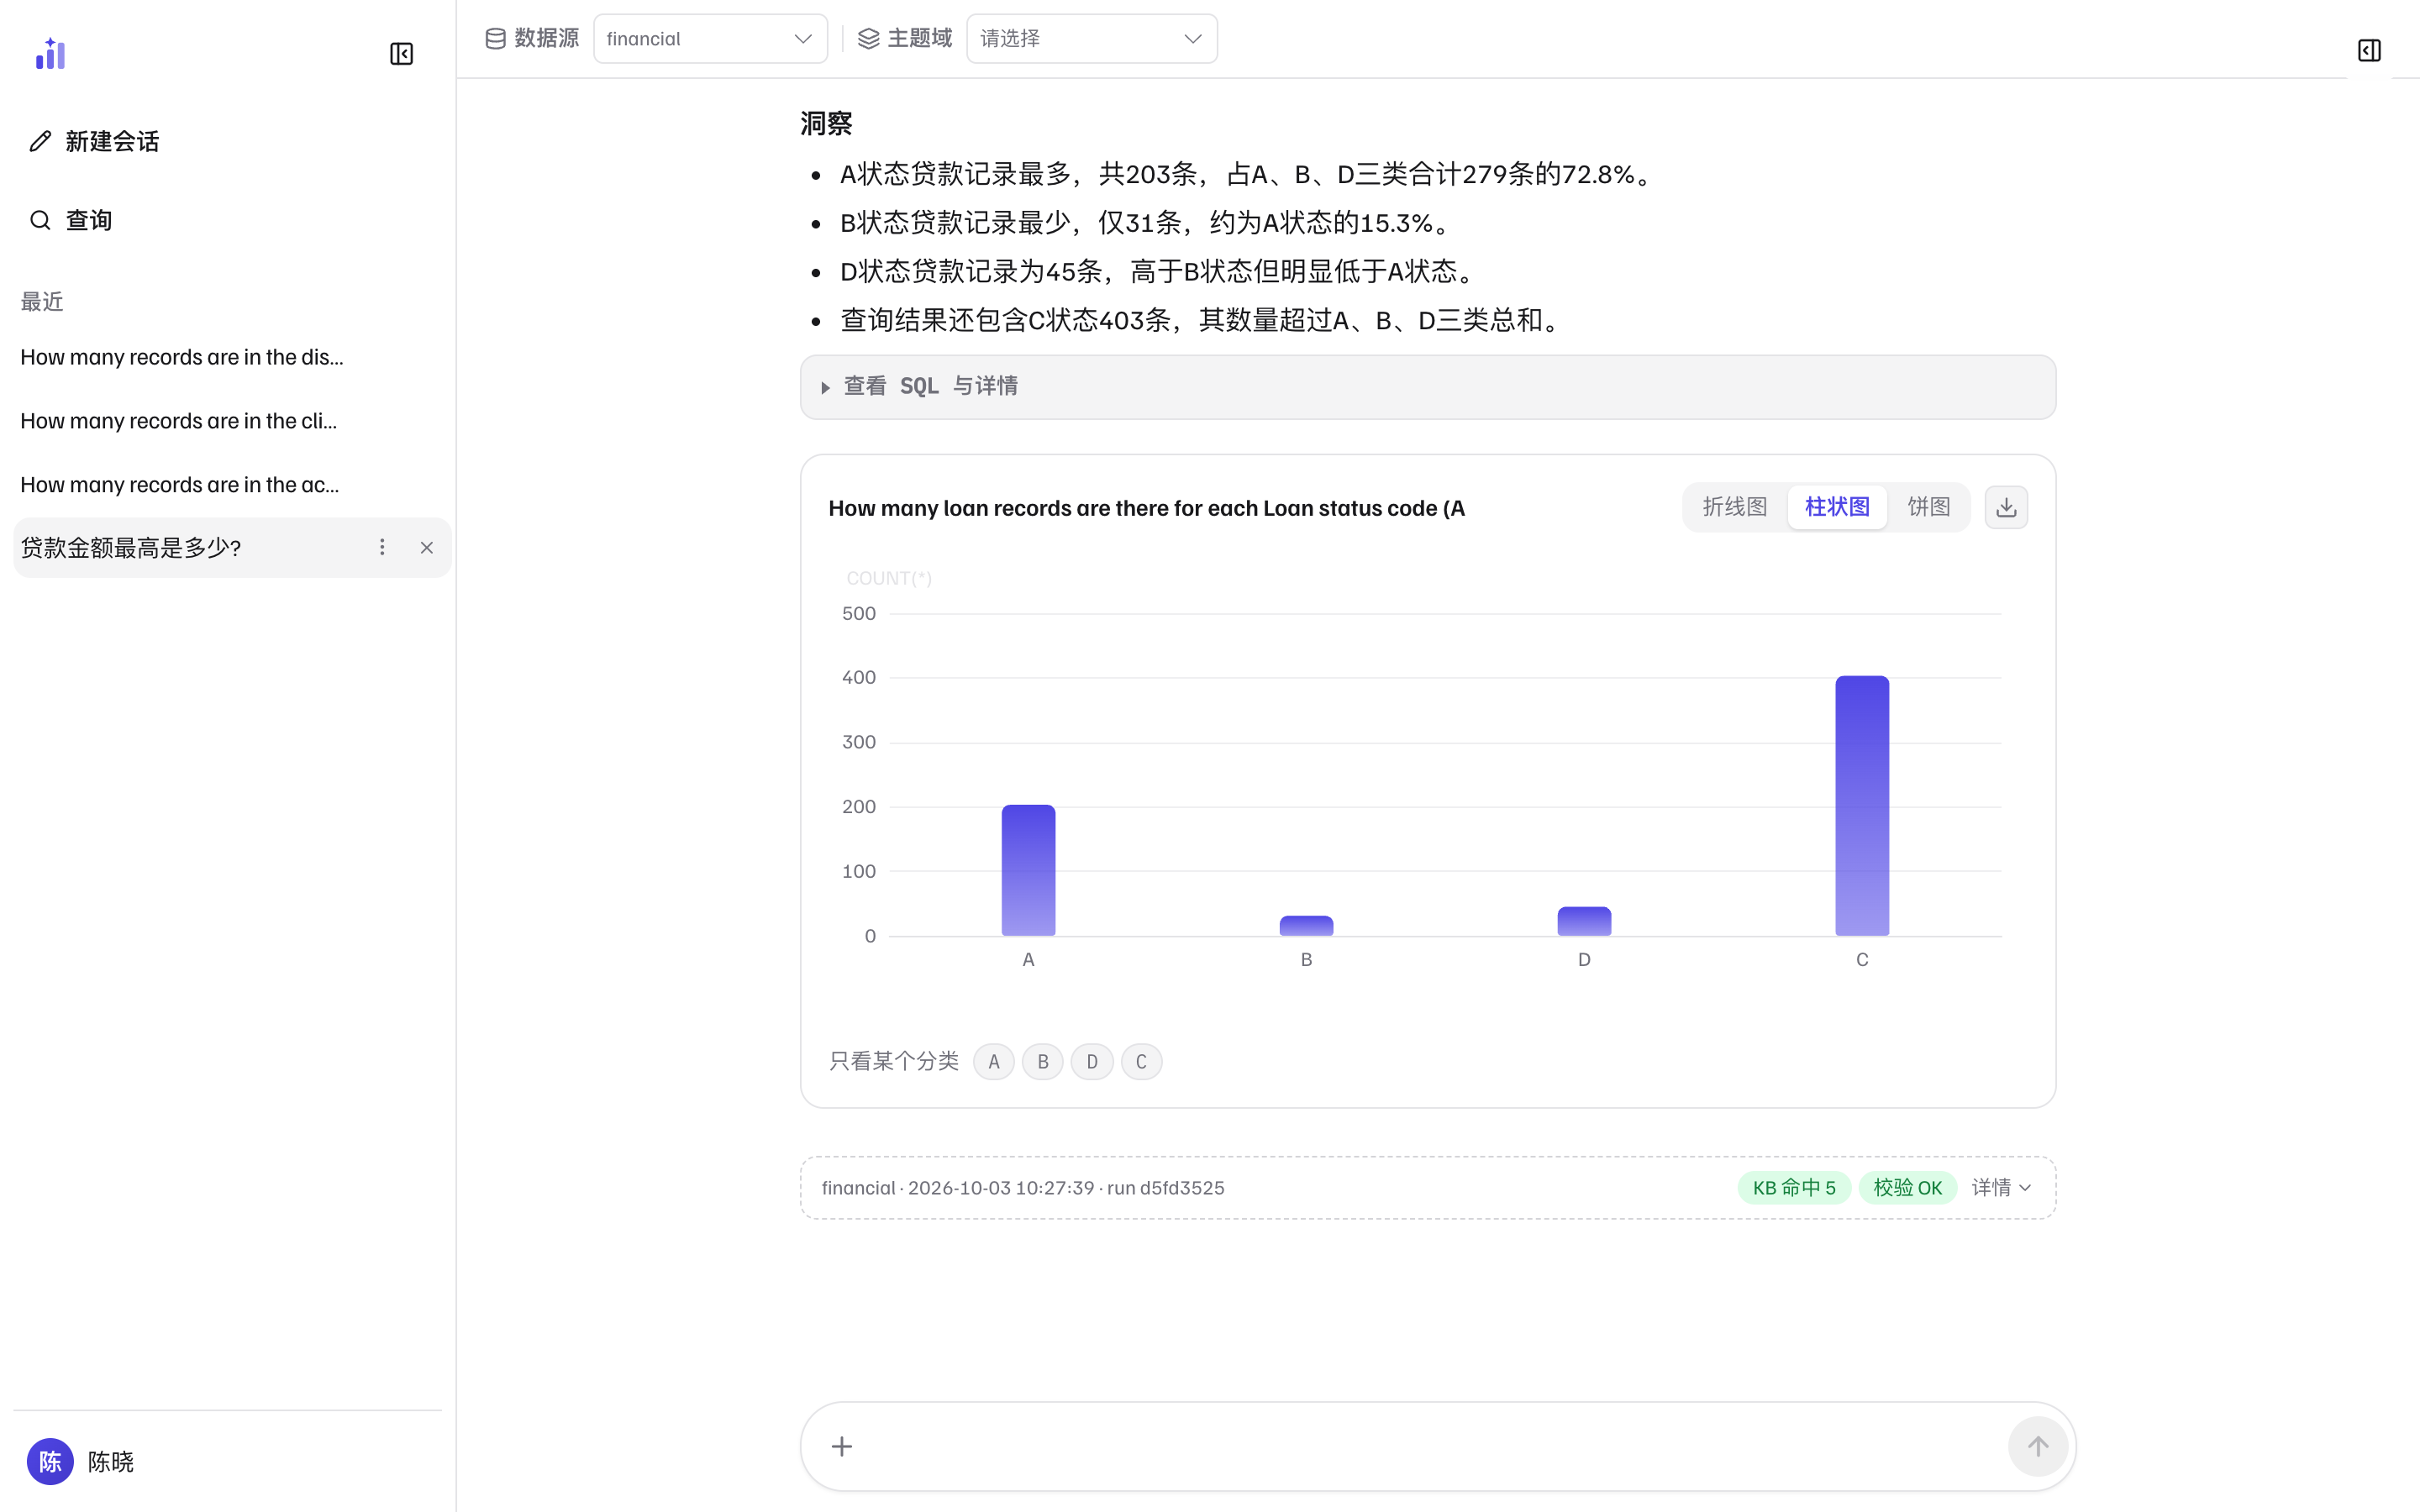Click the plus attachment icon in input

(842, 1446)
